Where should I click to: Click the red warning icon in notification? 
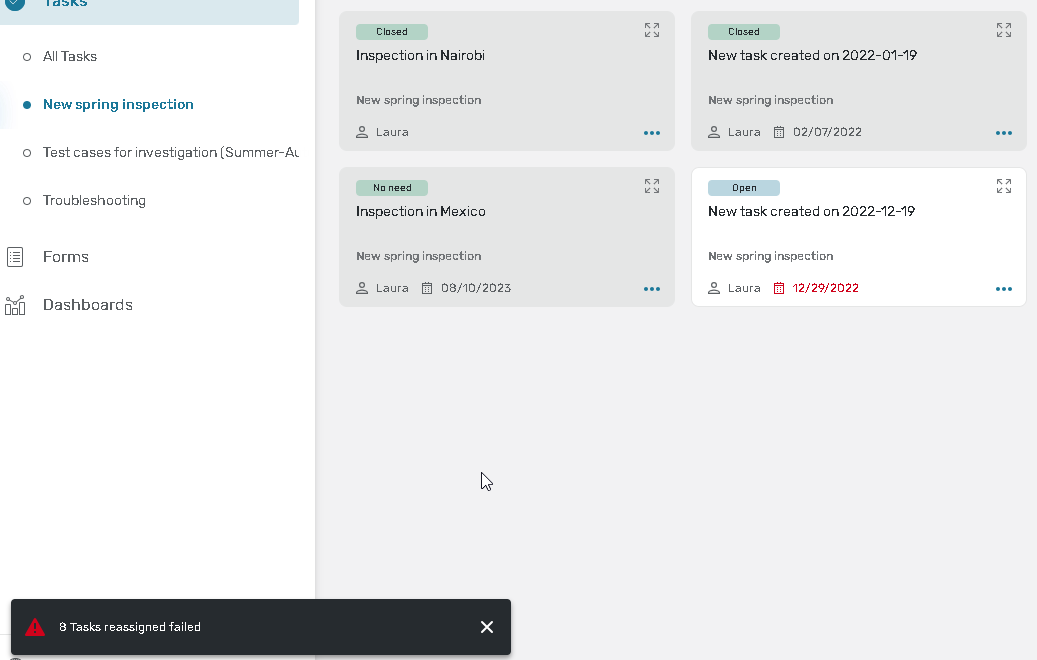pyautogui.click(x=35, y=627)
